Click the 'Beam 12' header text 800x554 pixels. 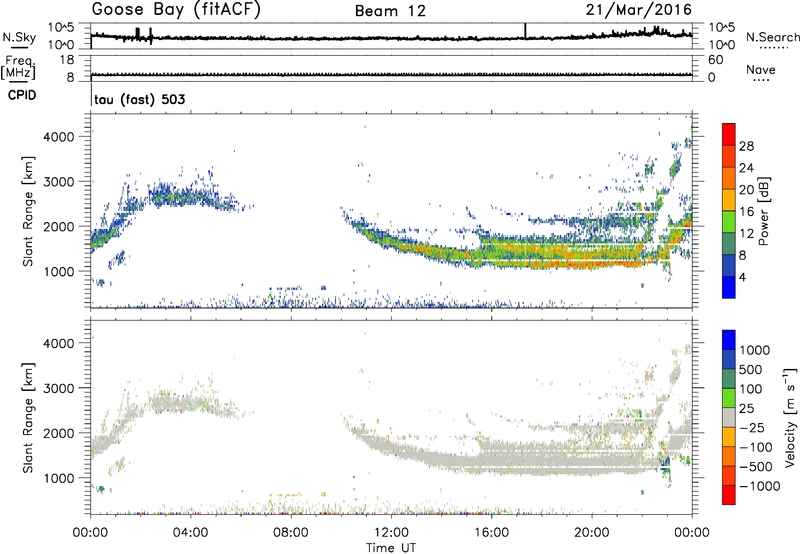coord(390,11)
